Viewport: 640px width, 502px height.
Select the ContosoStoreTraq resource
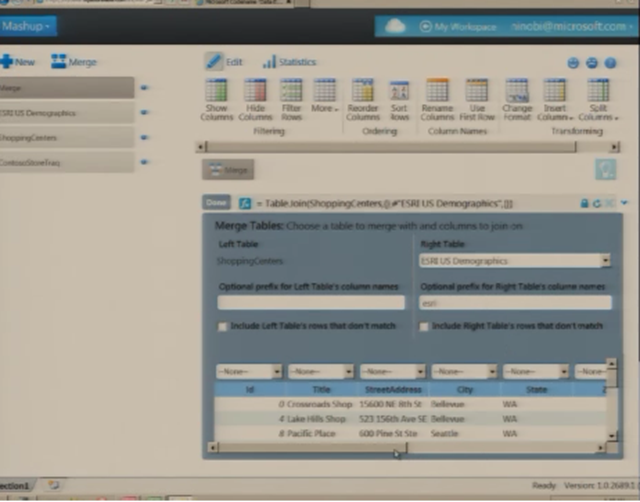pyautogui.click(x=67, y=163)
